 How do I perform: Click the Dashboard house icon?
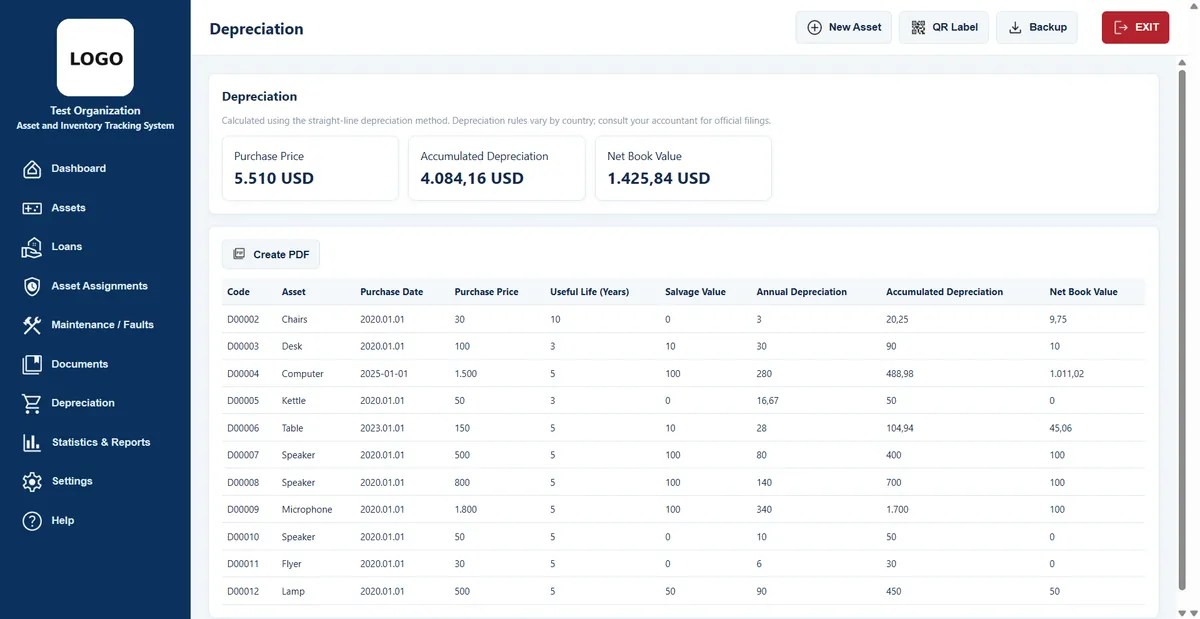tap(32, 169)
